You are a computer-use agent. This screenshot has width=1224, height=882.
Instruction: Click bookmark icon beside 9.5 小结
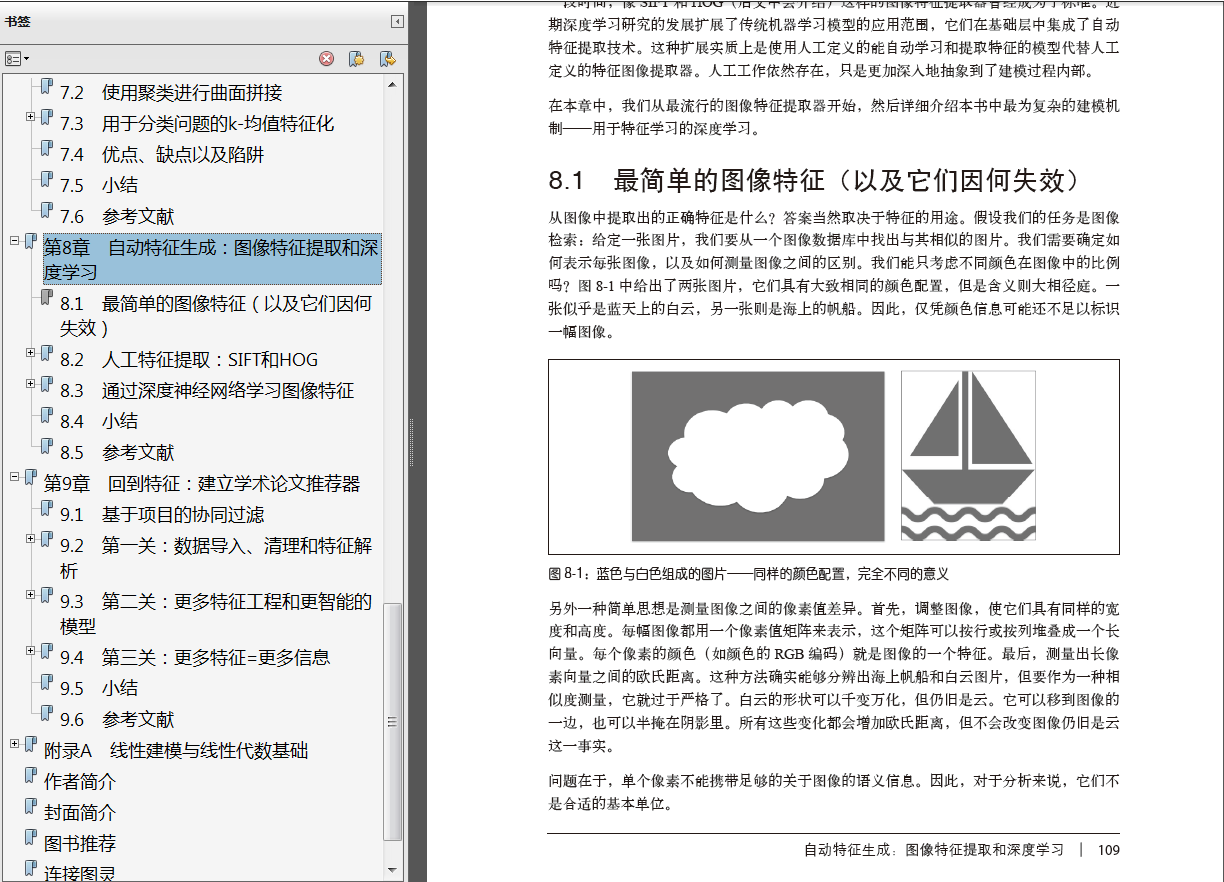[x=46, y=683]
